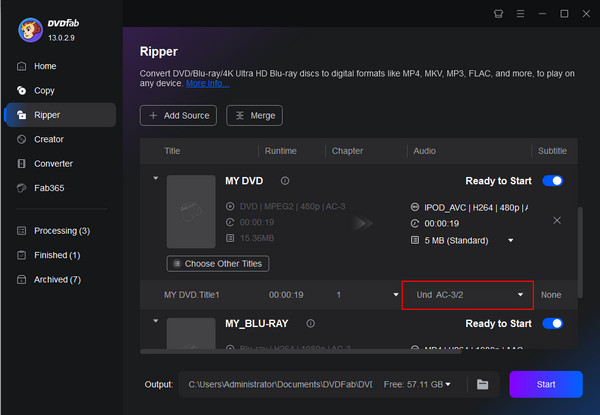This screenshot has width=600, height=415.
Task: Remove MY DVD task with X
Action: [557, 220]
